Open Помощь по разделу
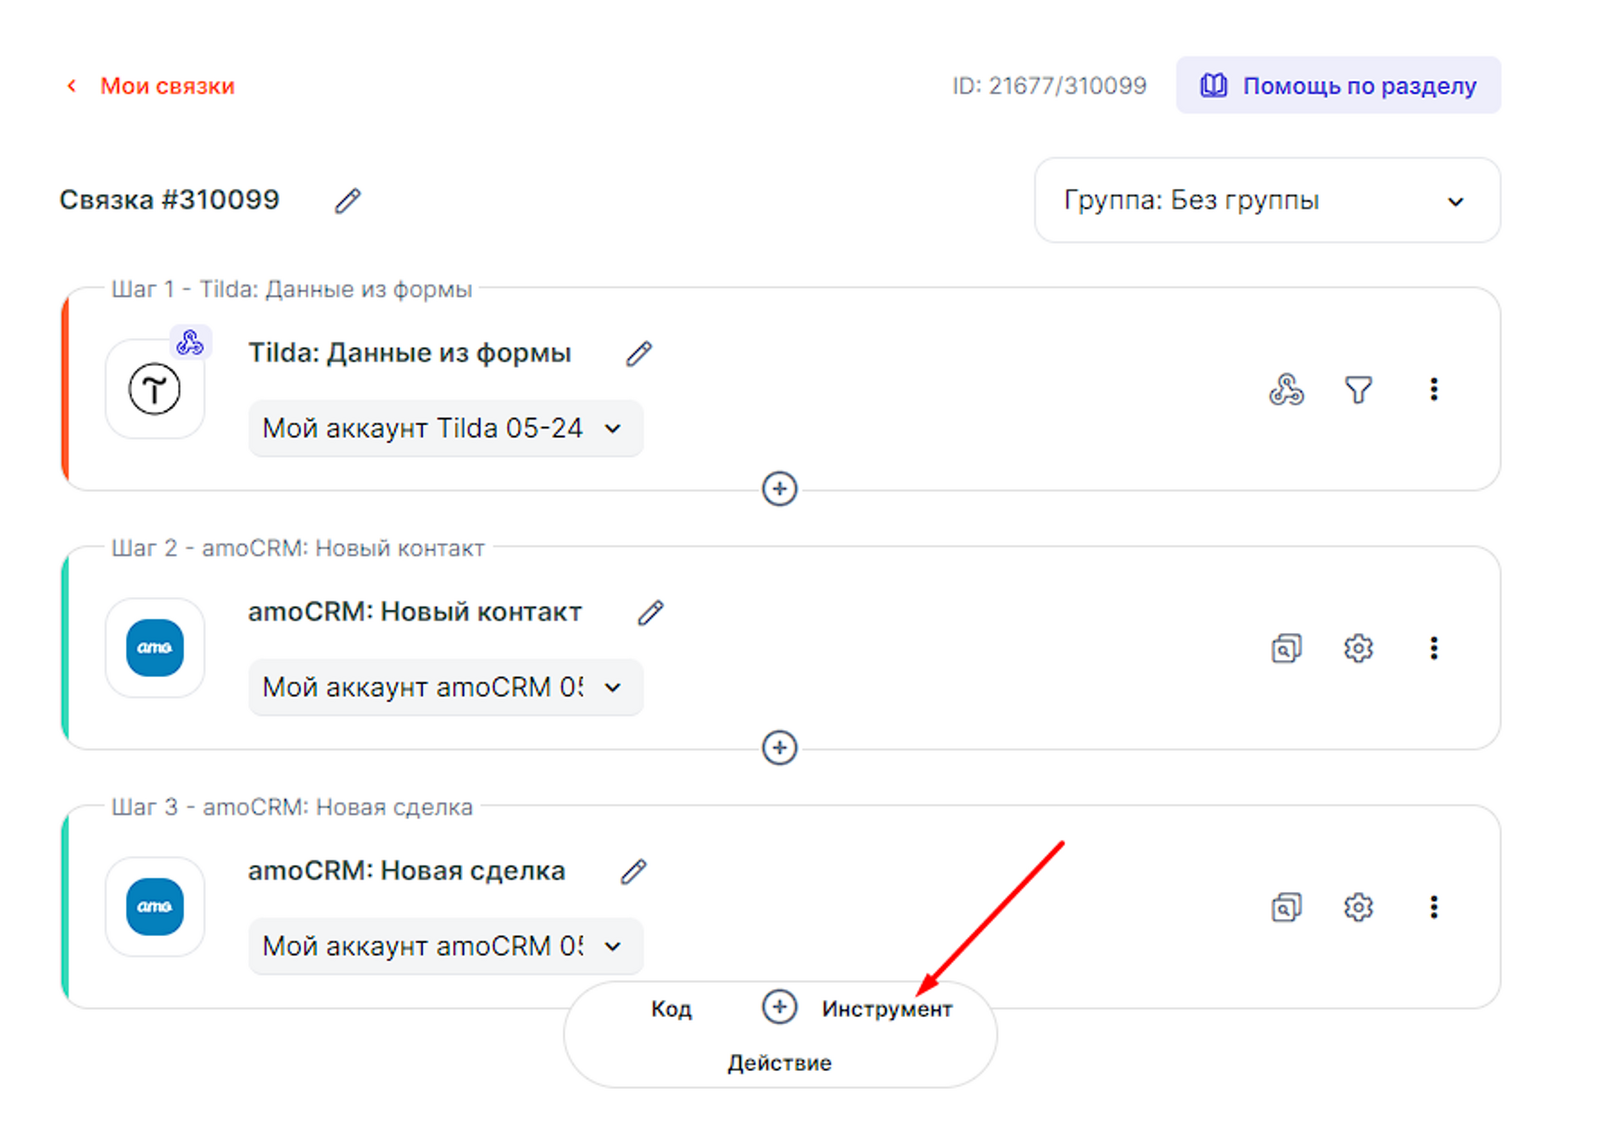This screenshot has height=1124, width=1600. (1338, 86)
